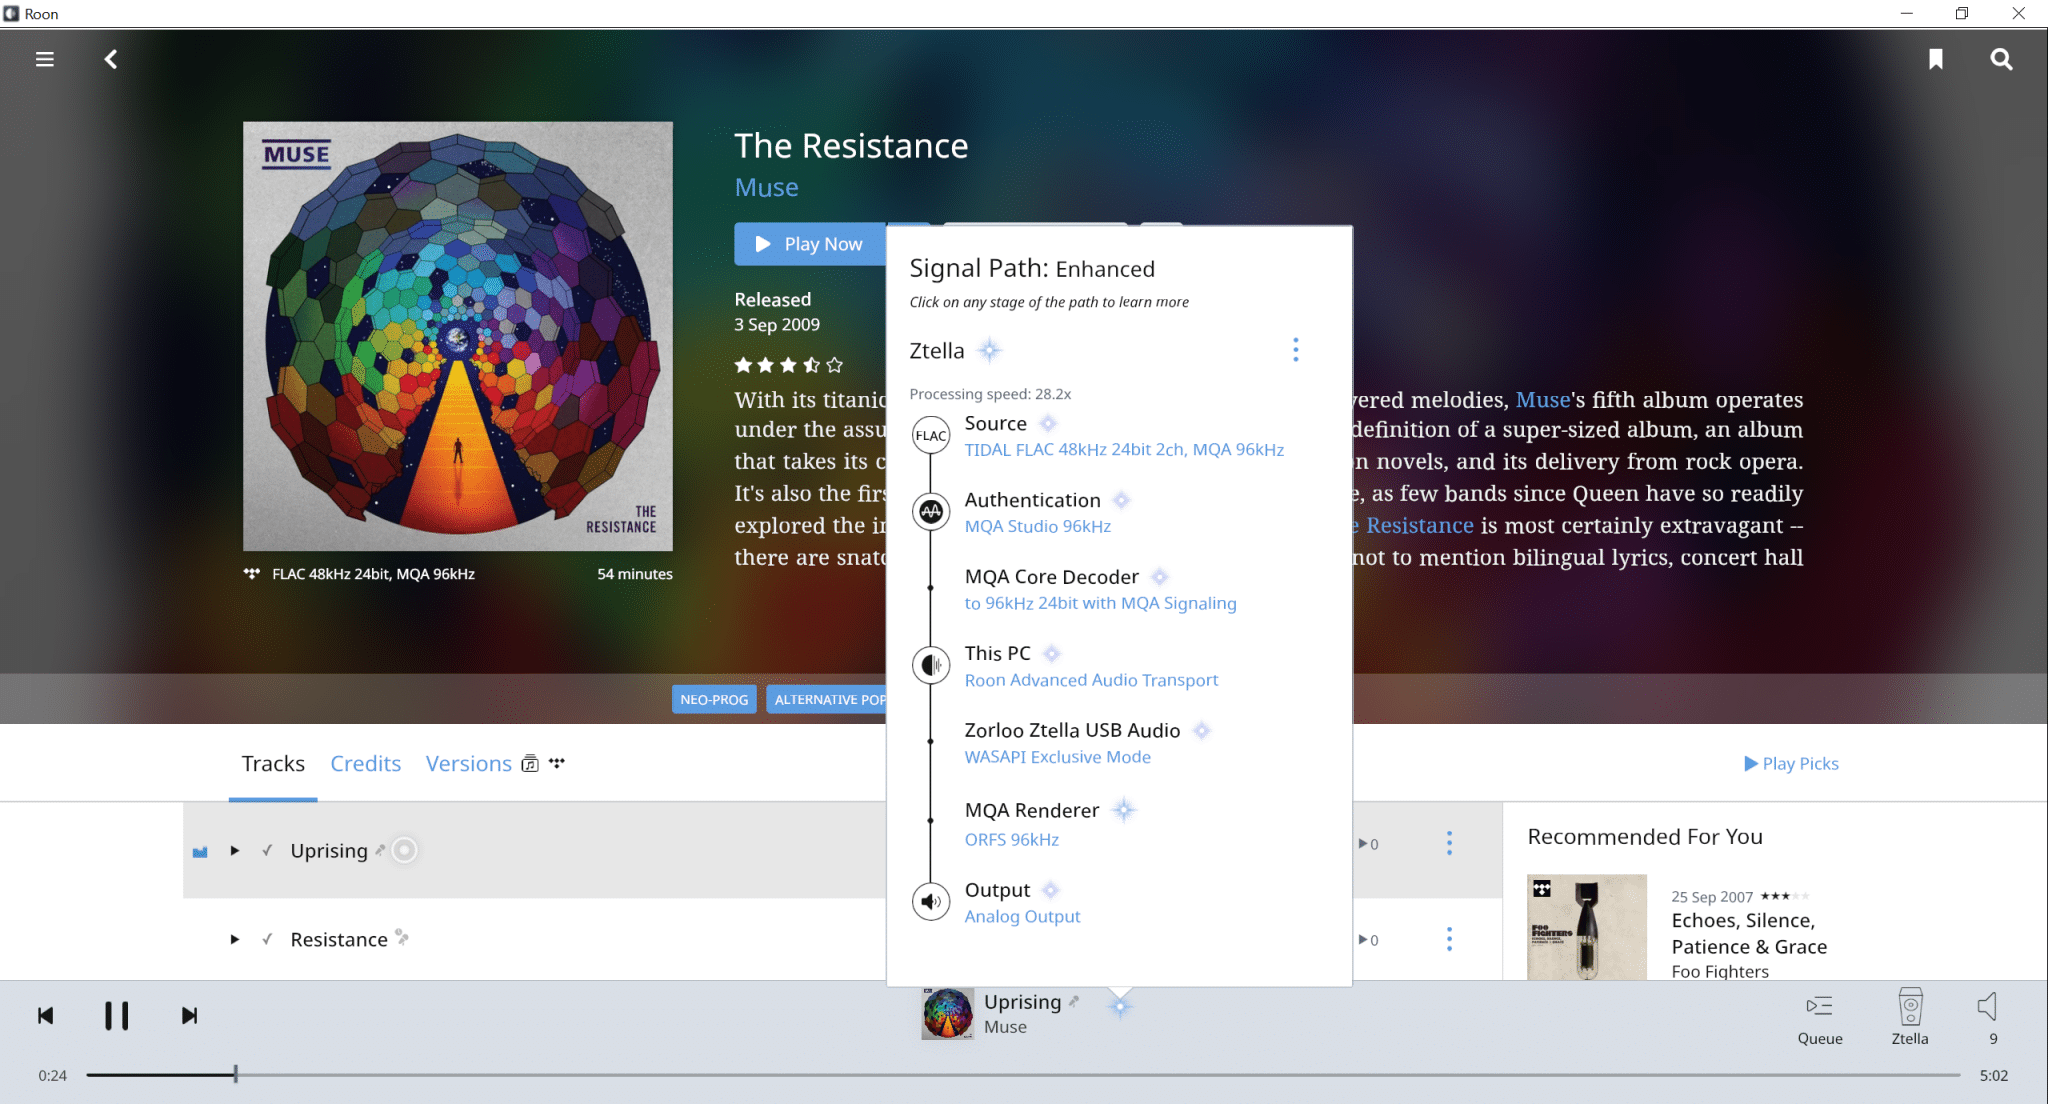Viewport: 2048px width, 1104px height.
Task: Go back with the left arrow
Action: (111, 59)
